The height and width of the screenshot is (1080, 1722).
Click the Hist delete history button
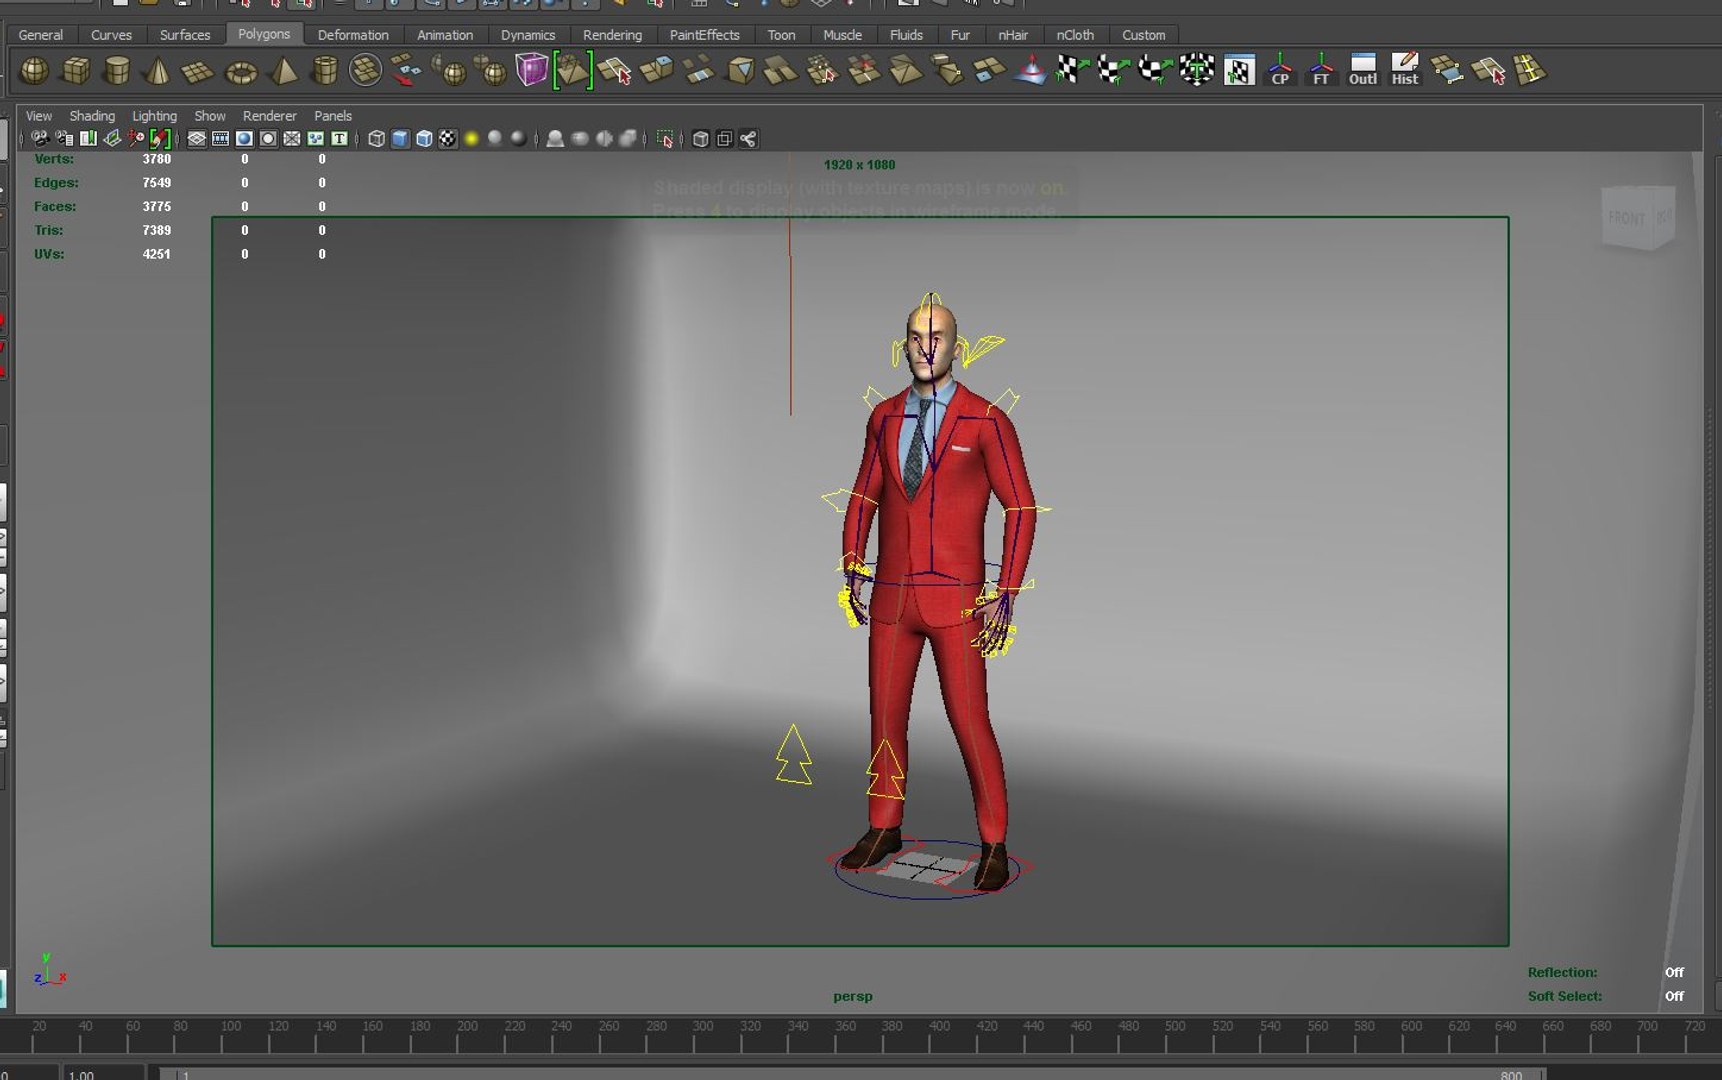point(1405,70)
